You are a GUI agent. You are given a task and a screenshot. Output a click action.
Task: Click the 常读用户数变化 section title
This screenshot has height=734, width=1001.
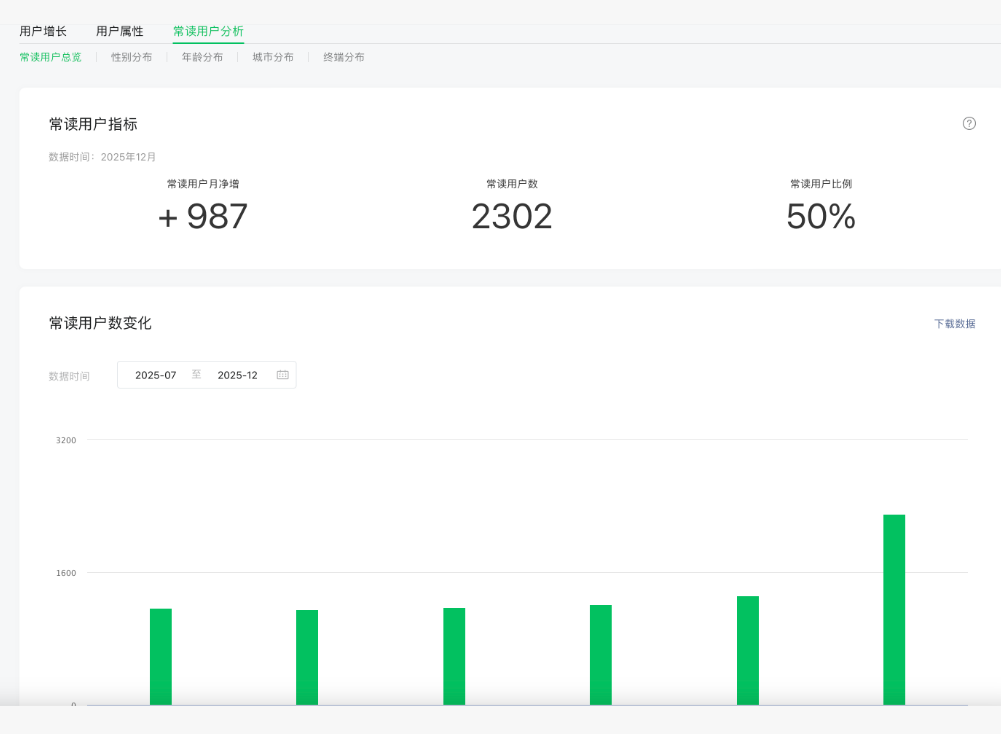(100, 323)
